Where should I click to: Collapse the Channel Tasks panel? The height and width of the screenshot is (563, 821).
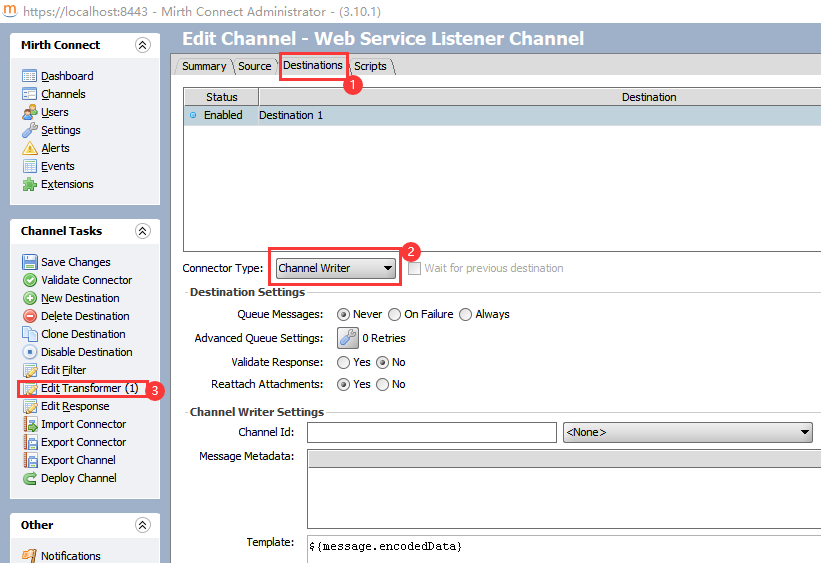(142, 231)
